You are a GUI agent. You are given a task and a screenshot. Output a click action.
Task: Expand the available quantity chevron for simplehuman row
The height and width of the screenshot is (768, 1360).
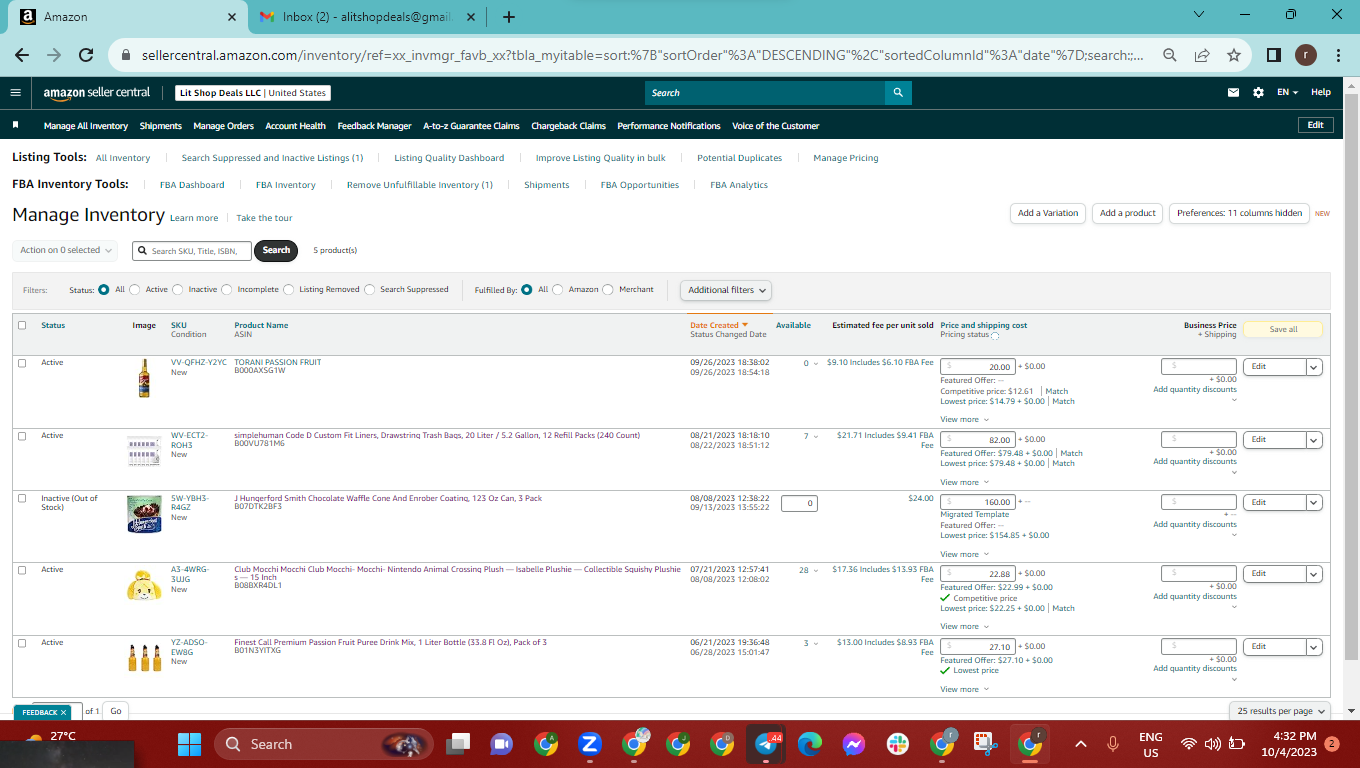[x=815, y=437]
